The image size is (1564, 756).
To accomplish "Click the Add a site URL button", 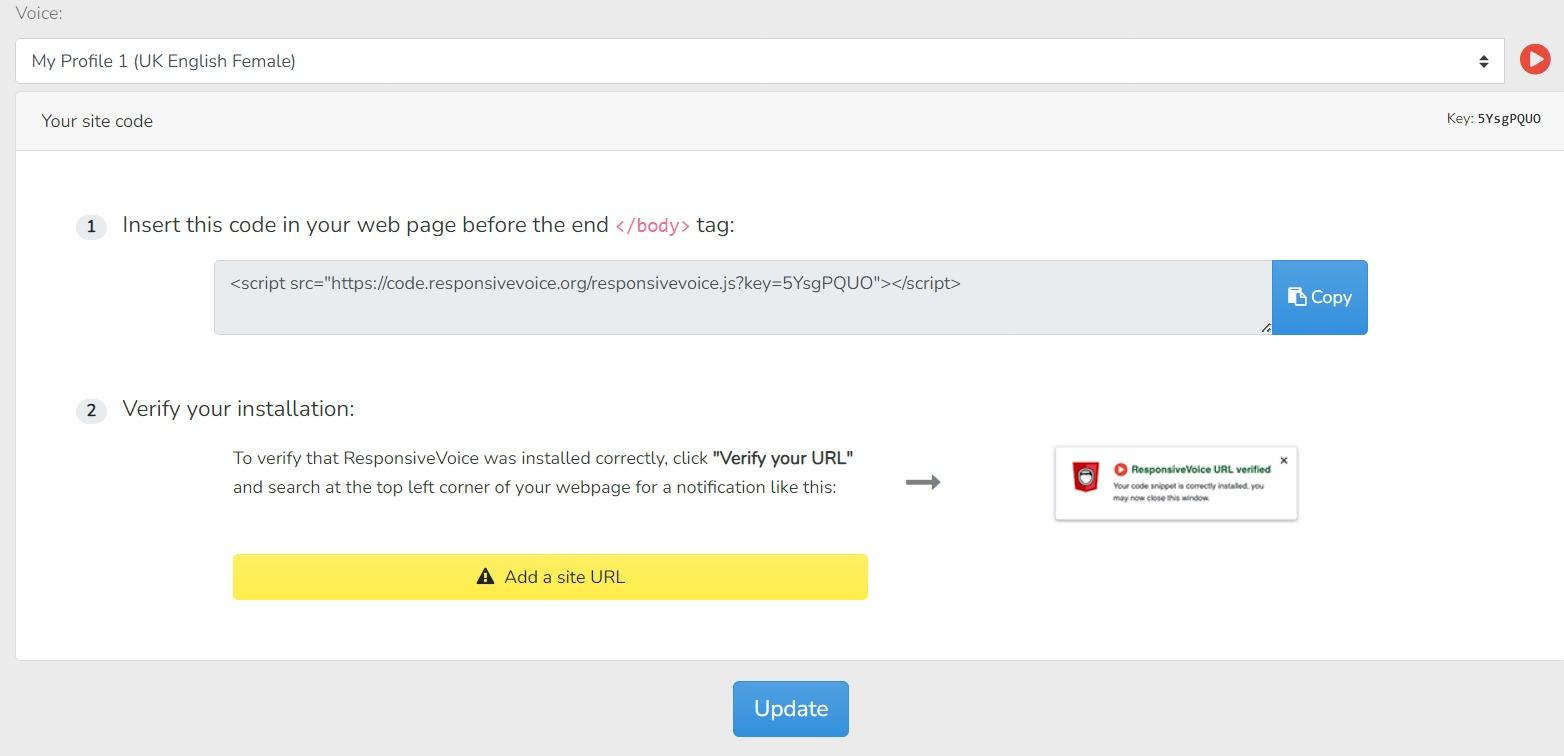I will coord(550,577).
